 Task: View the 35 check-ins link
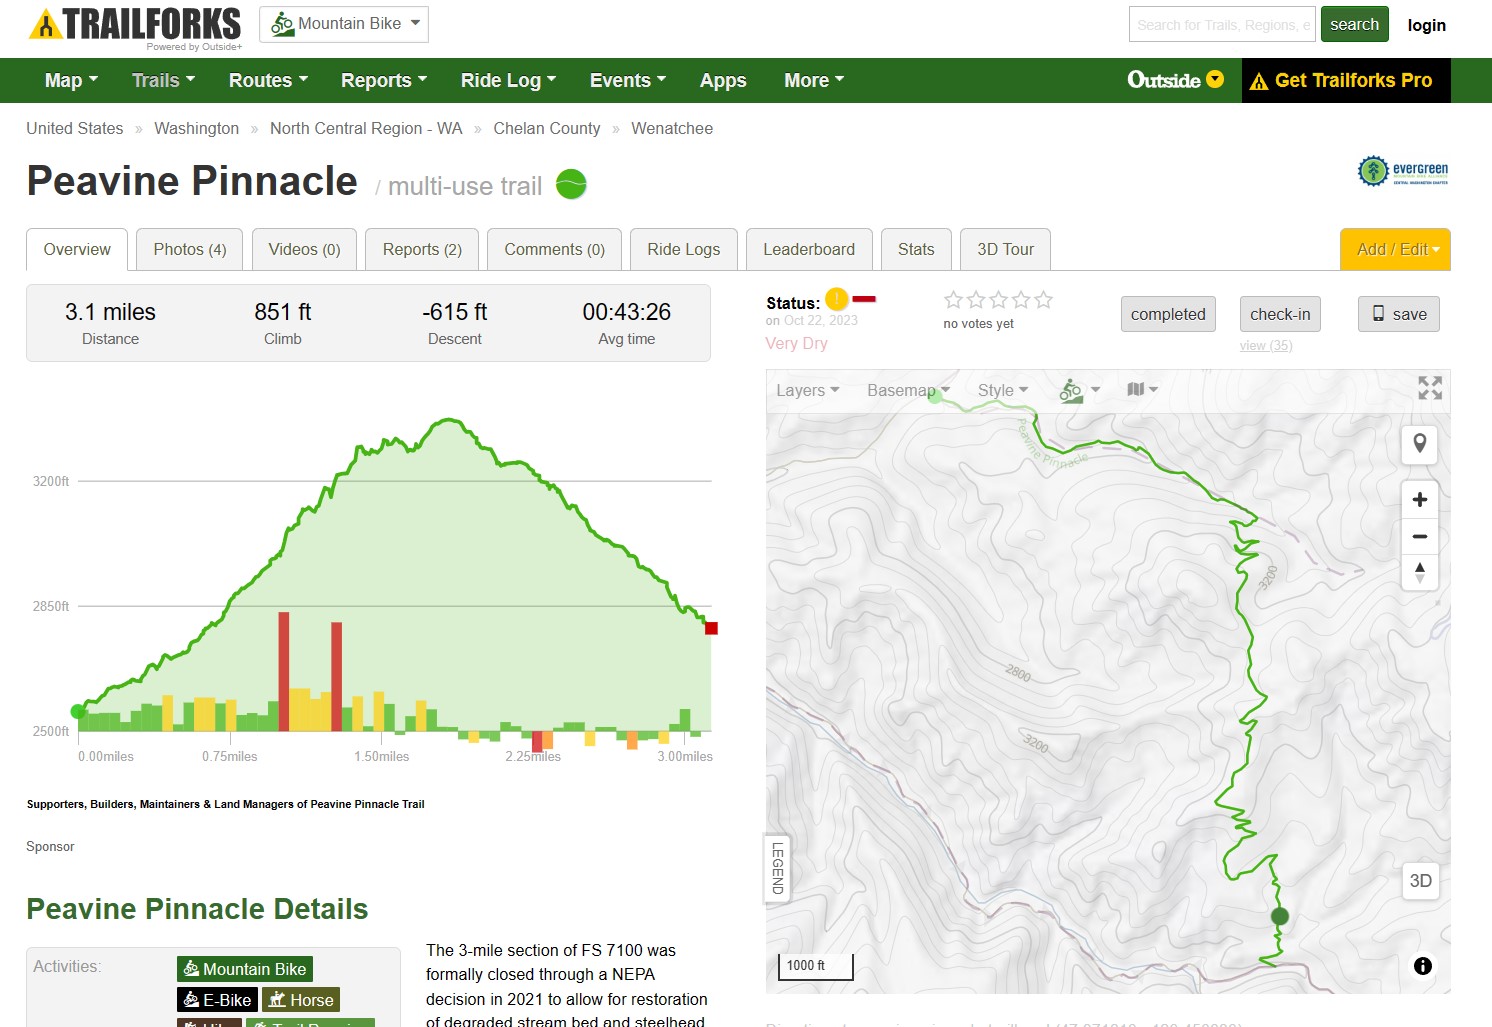1266,346
